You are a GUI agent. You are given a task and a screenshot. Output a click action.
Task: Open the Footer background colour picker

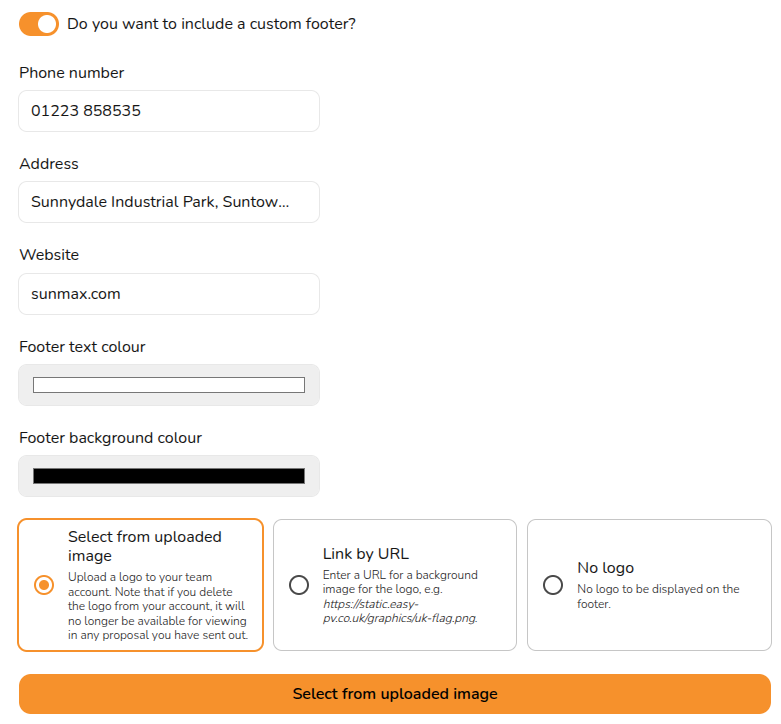tap(169, 476)
